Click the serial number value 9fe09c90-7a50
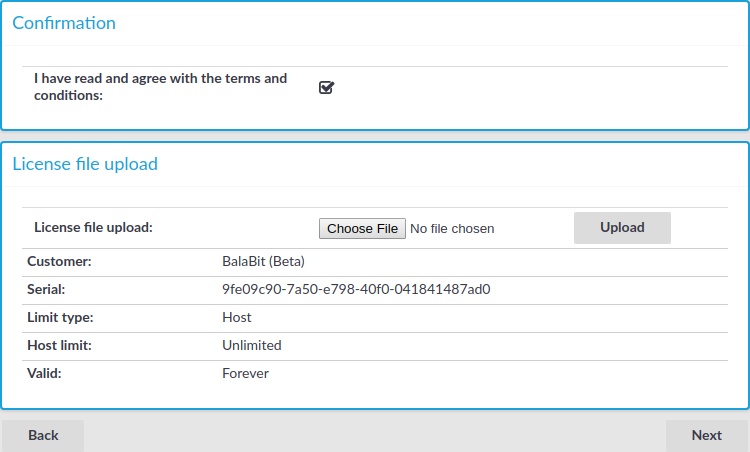 point(356,289)
